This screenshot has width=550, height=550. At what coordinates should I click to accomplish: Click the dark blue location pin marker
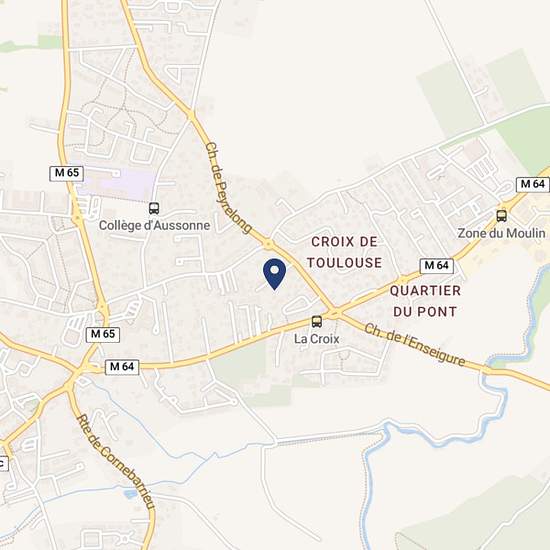coord(274,274)
